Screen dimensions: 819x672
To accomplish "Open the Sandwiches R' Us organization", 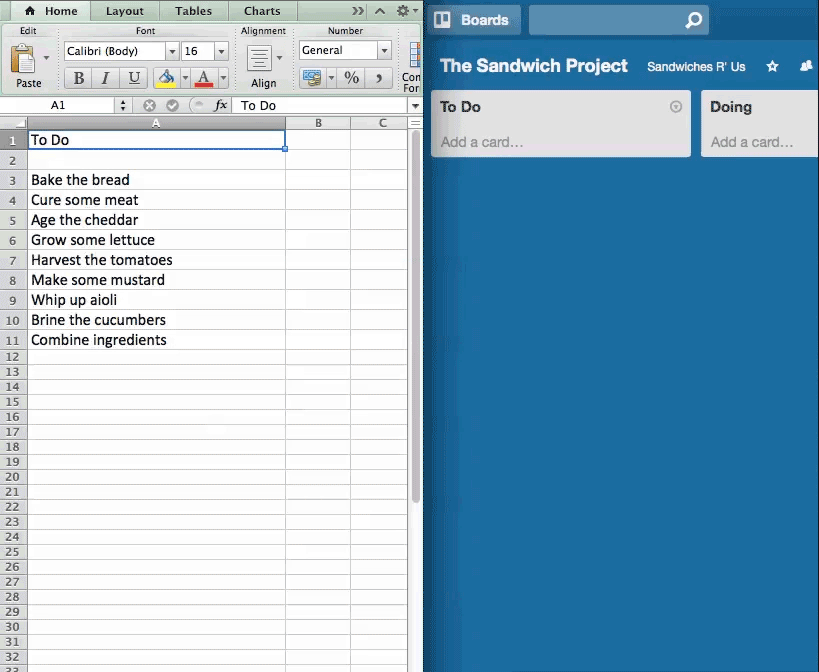I will 696,67.
